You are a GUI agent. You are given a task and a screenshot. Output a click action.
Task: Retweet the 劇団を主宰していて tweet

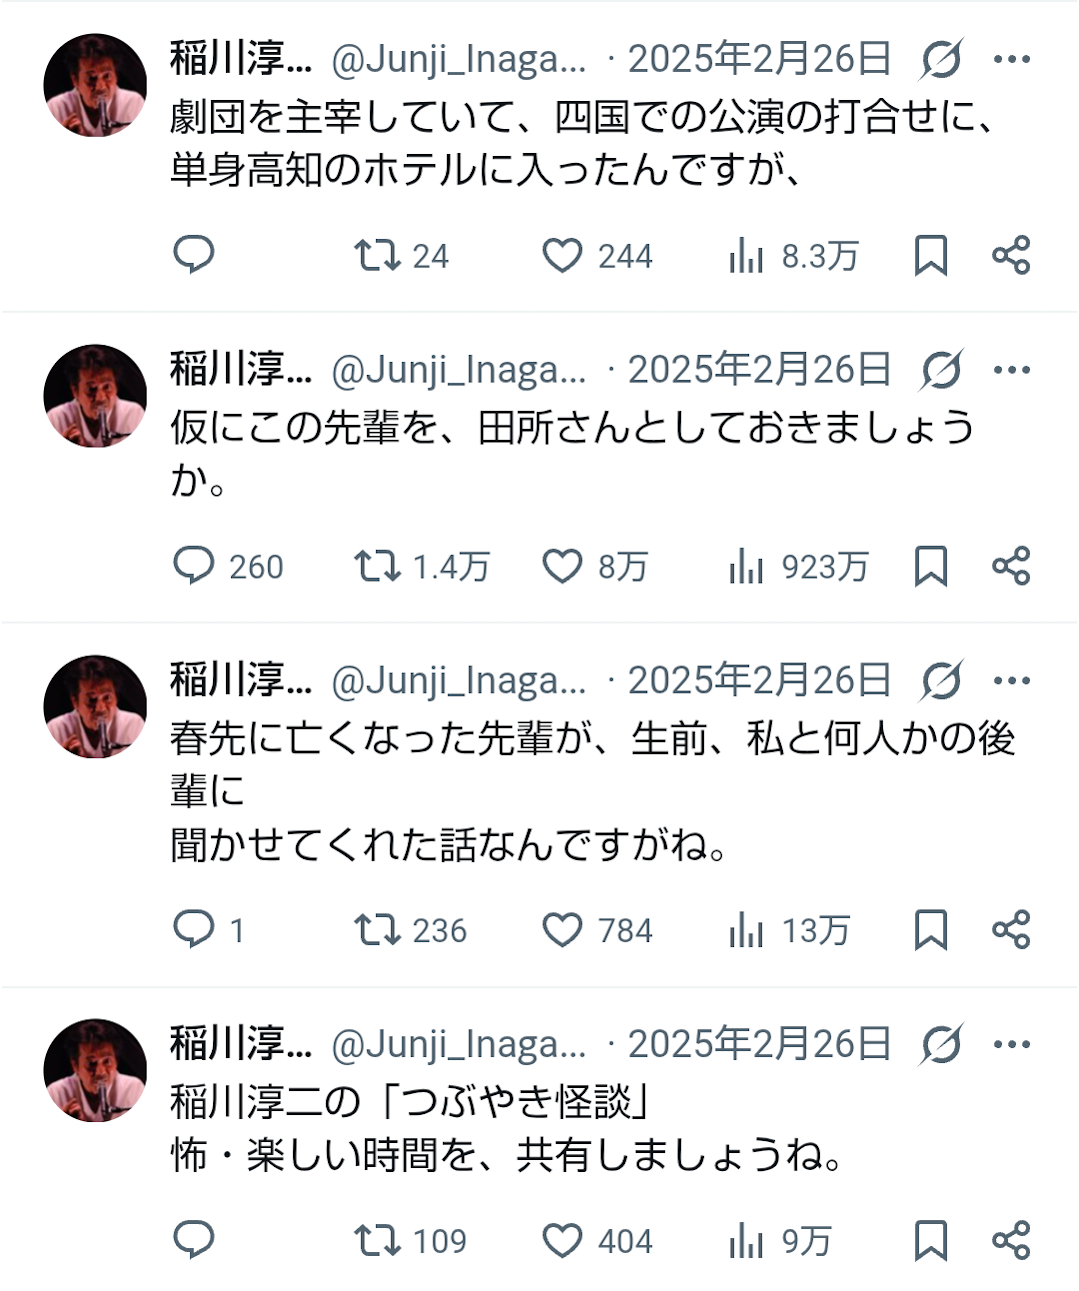[x=377, y=255]
